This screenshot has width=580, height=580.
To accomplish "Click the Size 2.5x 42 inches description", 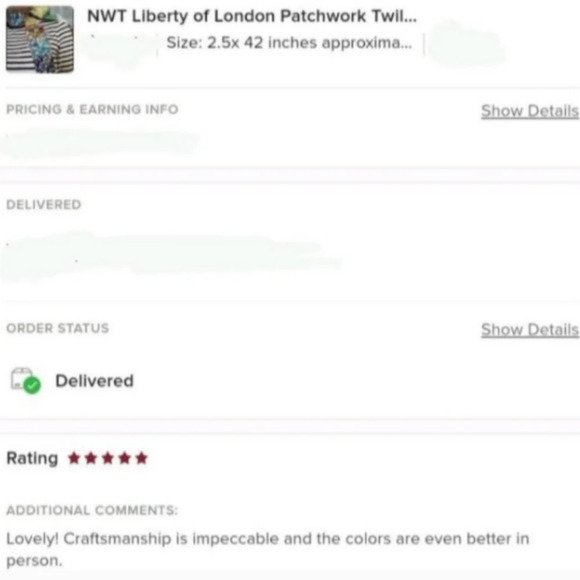I will click(x=289, y=43).
